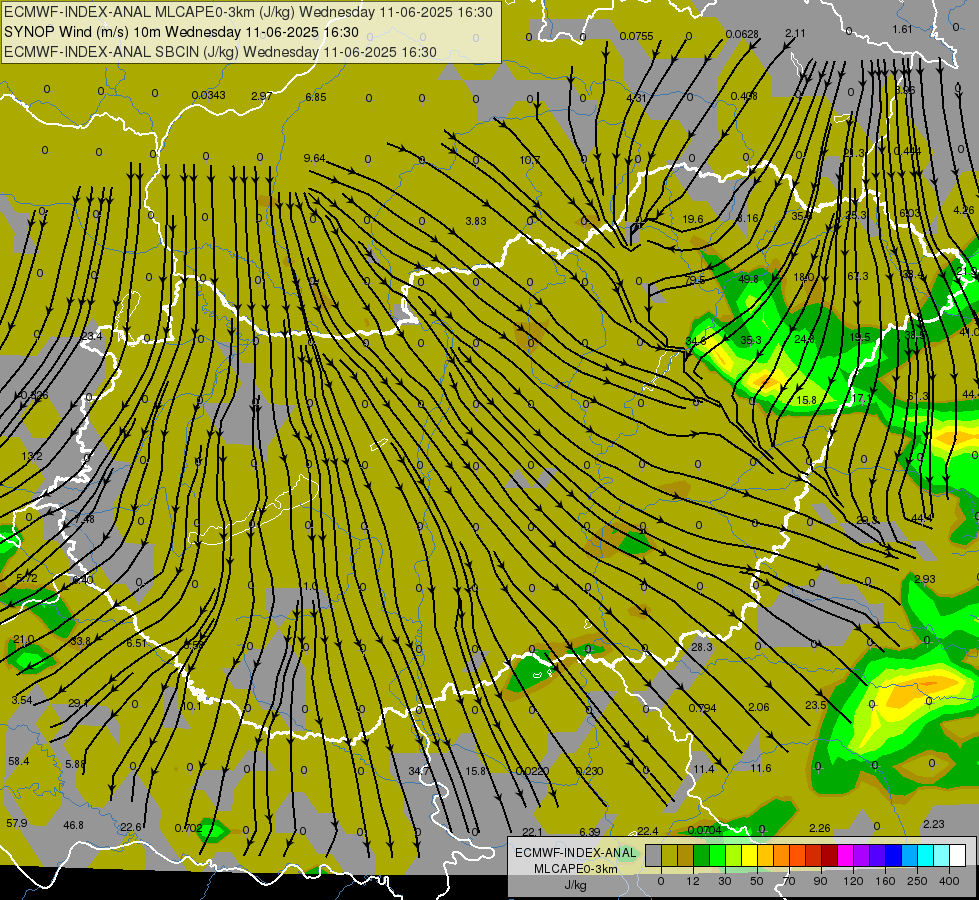This screenshot has width=979, height=900.
Task: Click the map value 34.6
Action: tap(696, 341)
